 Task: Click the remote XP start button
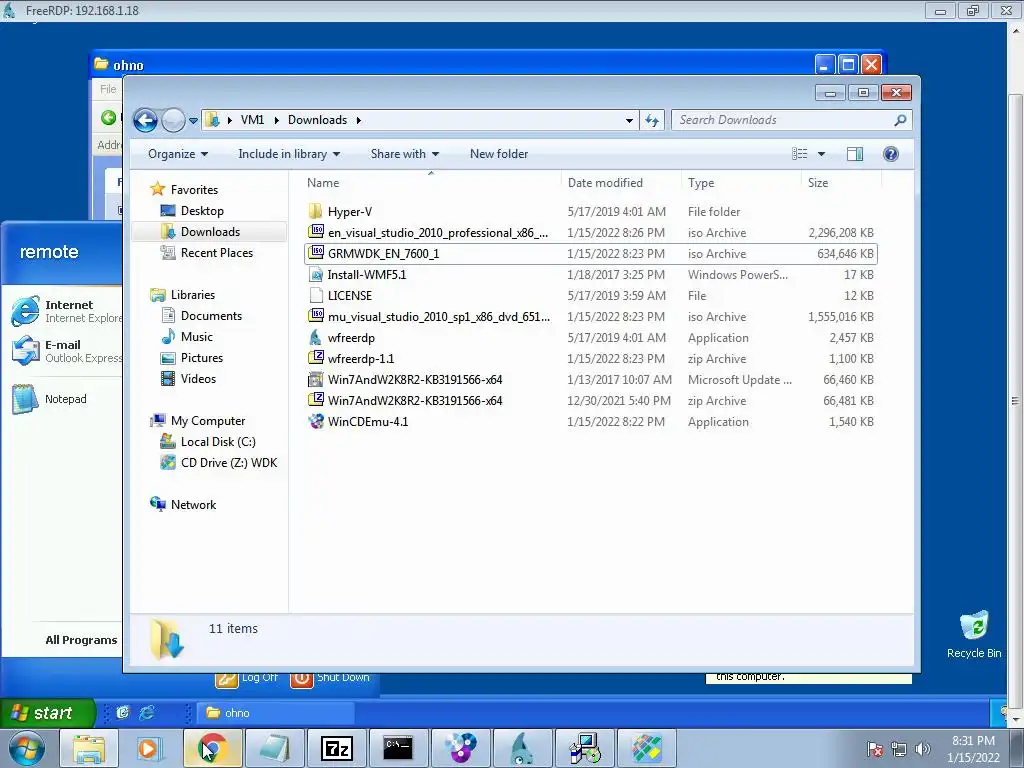click(x=47, y=712)
